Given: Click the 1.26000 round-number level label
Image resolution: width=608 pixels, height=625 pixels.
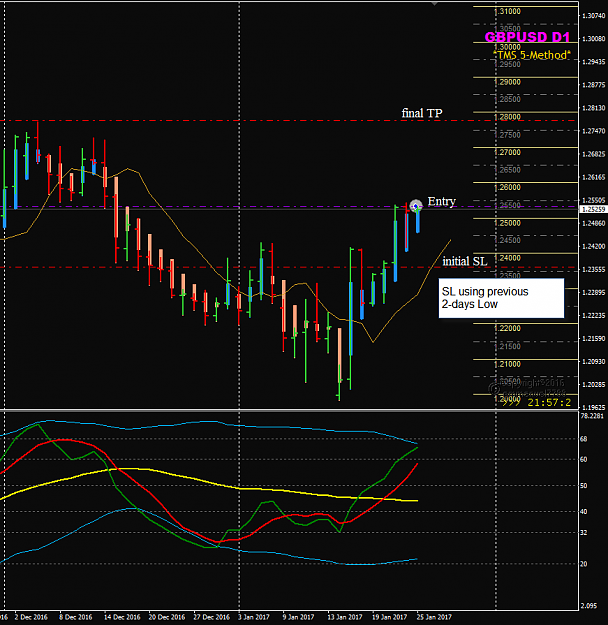Looking at the screenshot, I should (508, 187).
